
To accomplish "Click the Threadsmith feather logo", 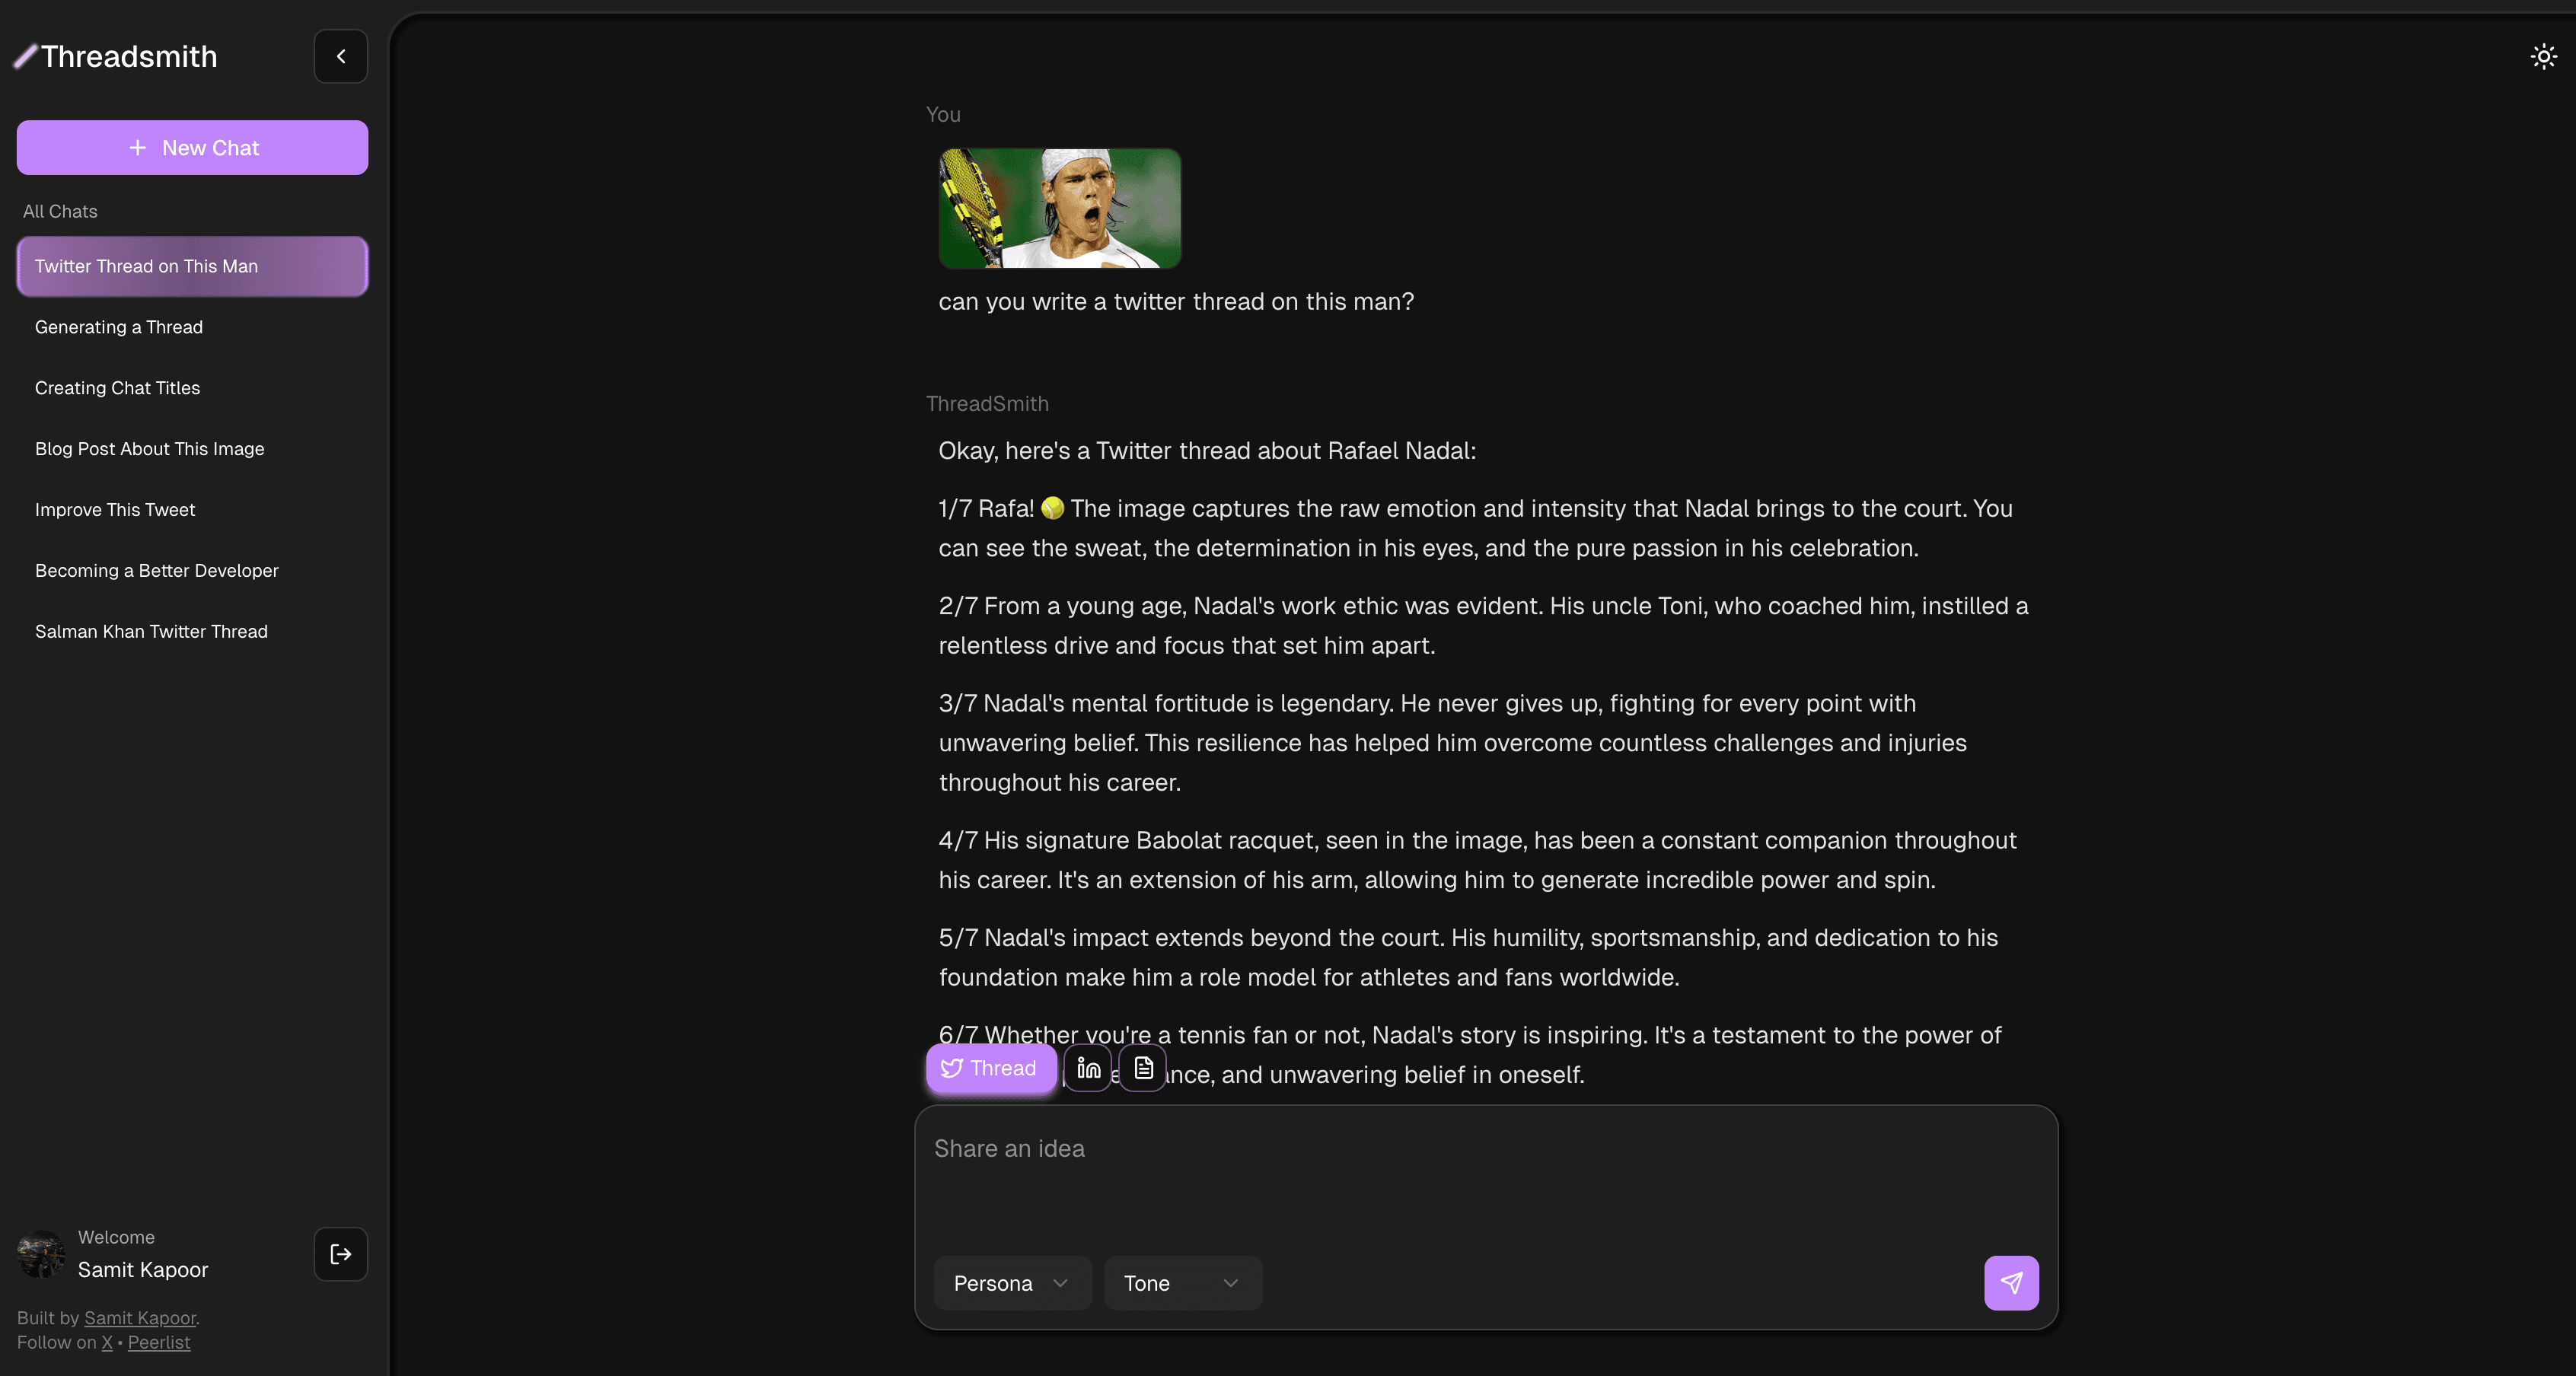I will click(x=25, y=57).
